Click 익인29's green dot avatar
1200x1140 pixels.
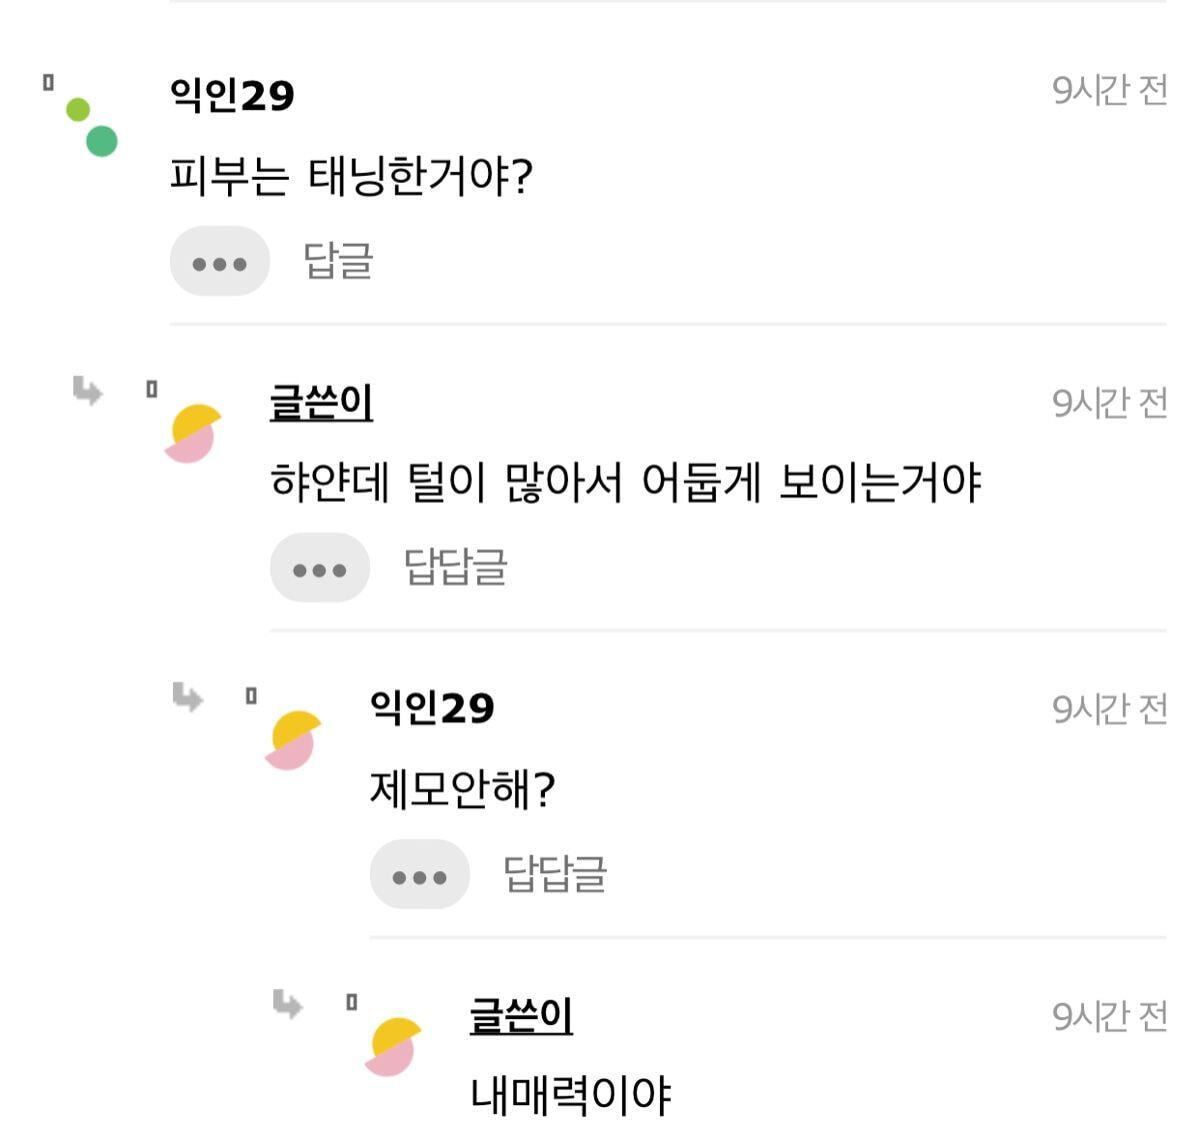(x=88, y=125)
